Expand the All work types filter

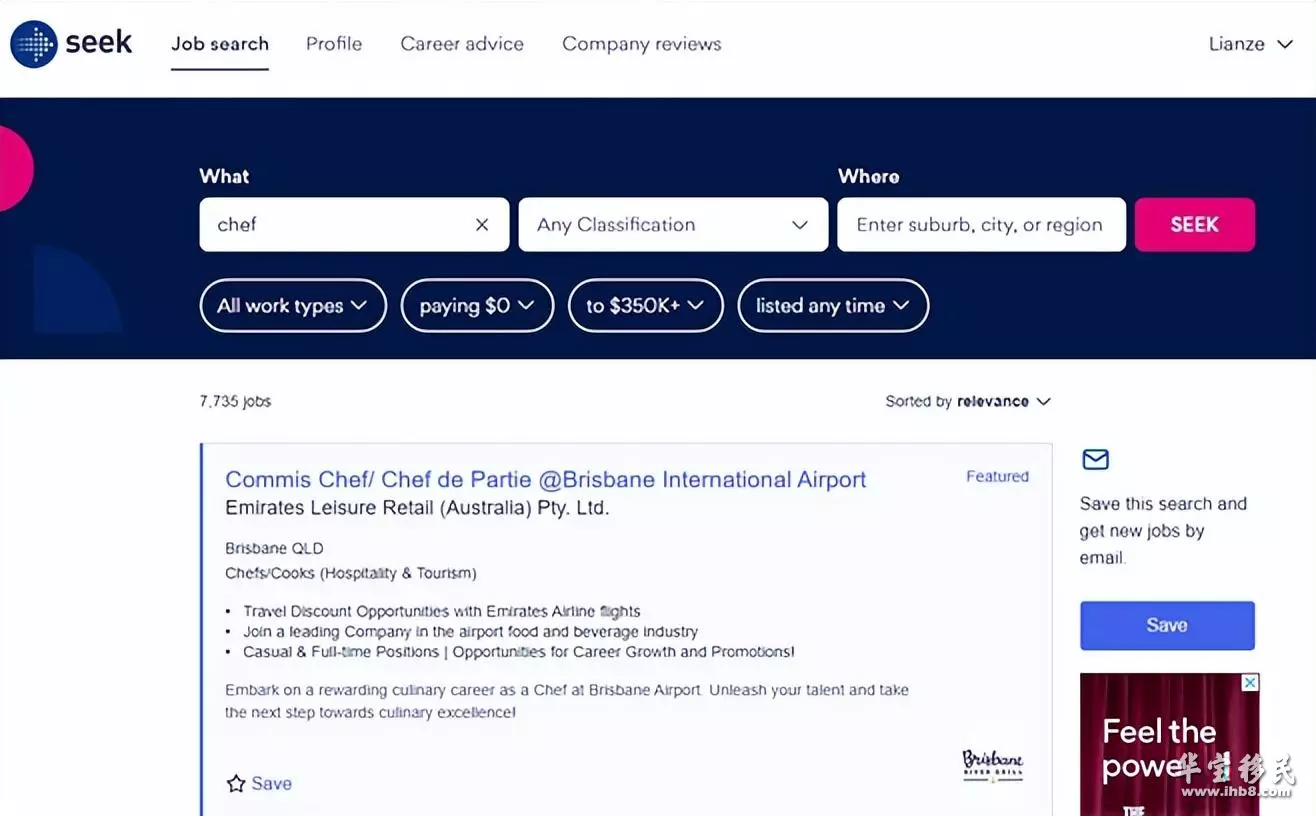293,306
